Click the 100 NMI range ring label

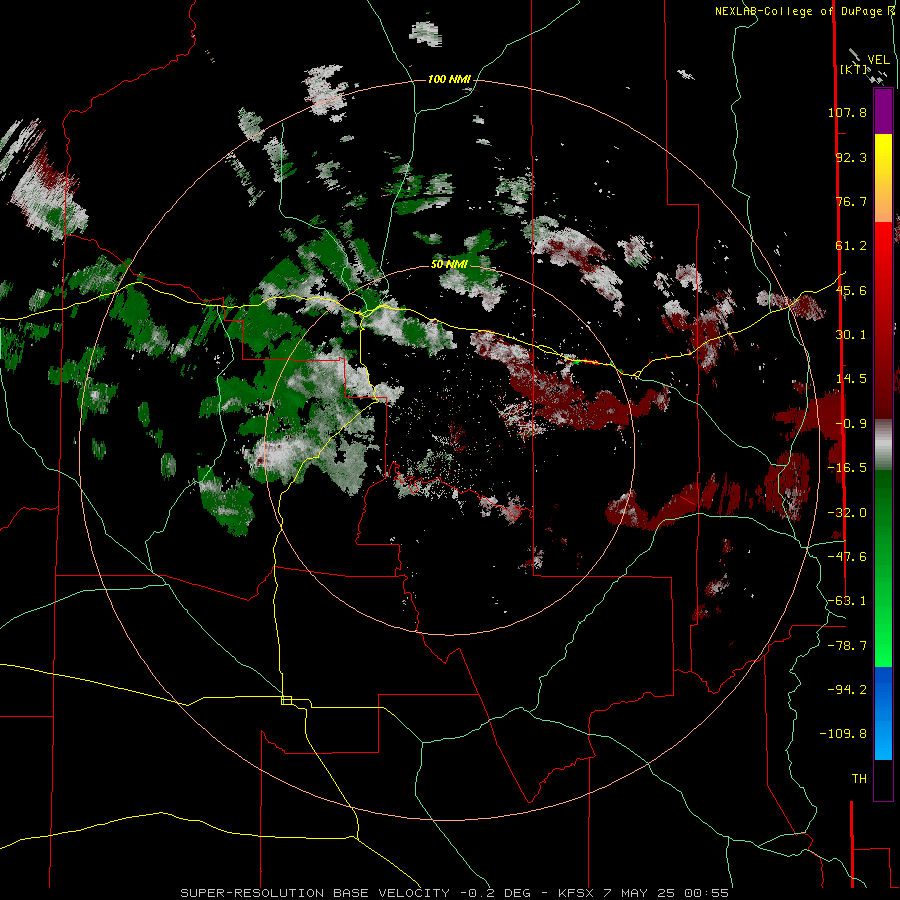click(449, 79)
